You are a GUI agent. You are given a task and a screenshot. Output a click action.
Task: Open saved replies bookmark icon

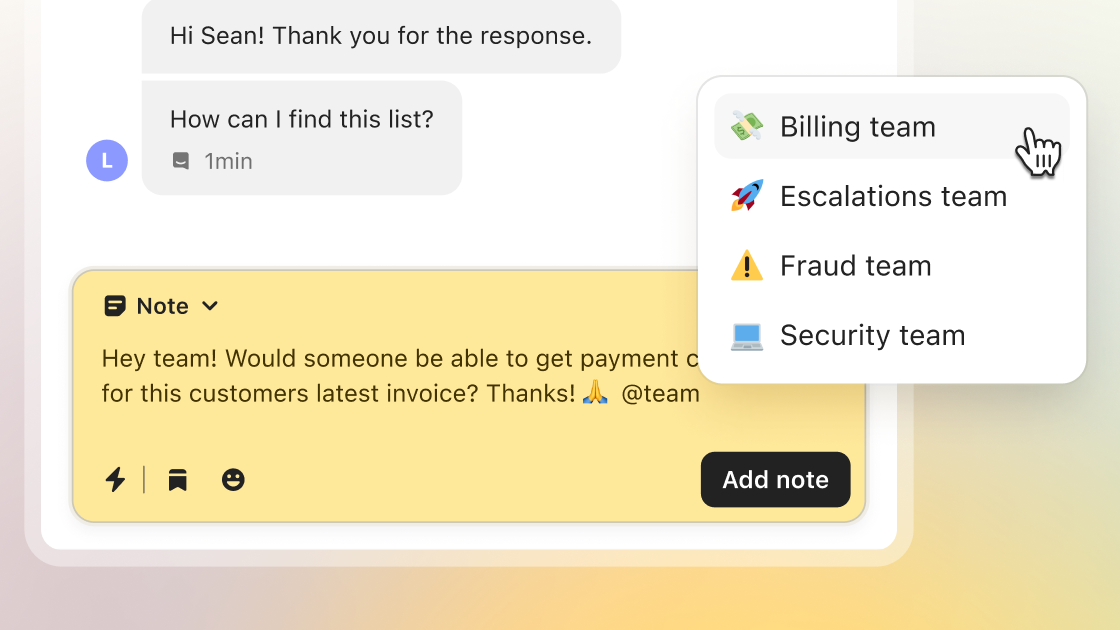178,480
